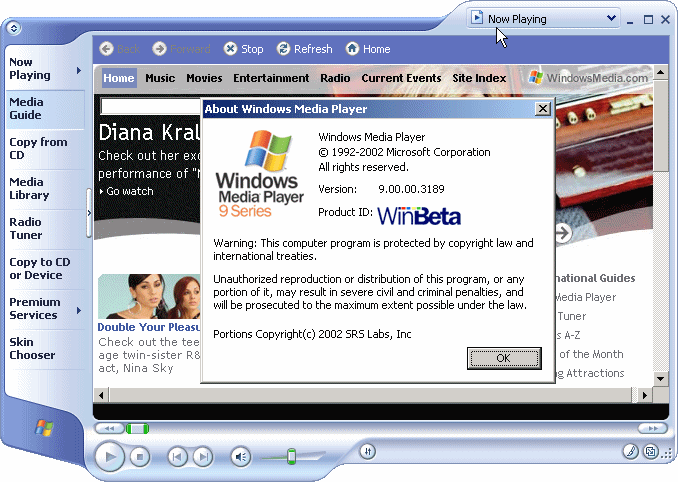Open Radio Tuner
This screenshot has width=678, height=482.
coord(26,228)
